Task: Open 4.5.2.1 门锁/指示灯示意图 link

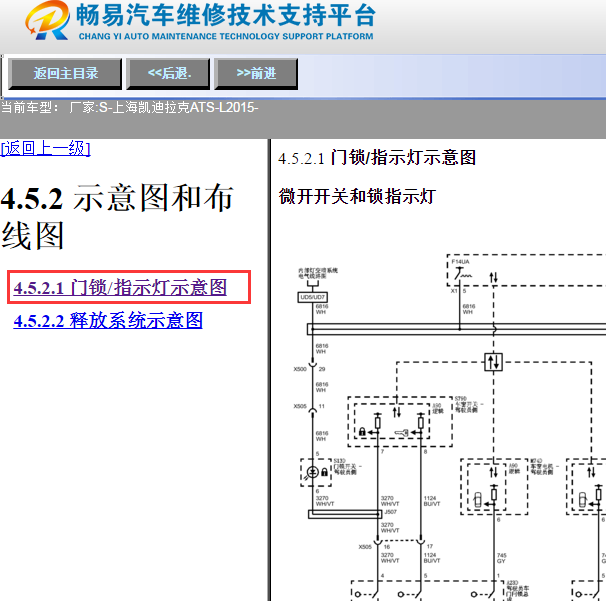Action: coord(120,288)
